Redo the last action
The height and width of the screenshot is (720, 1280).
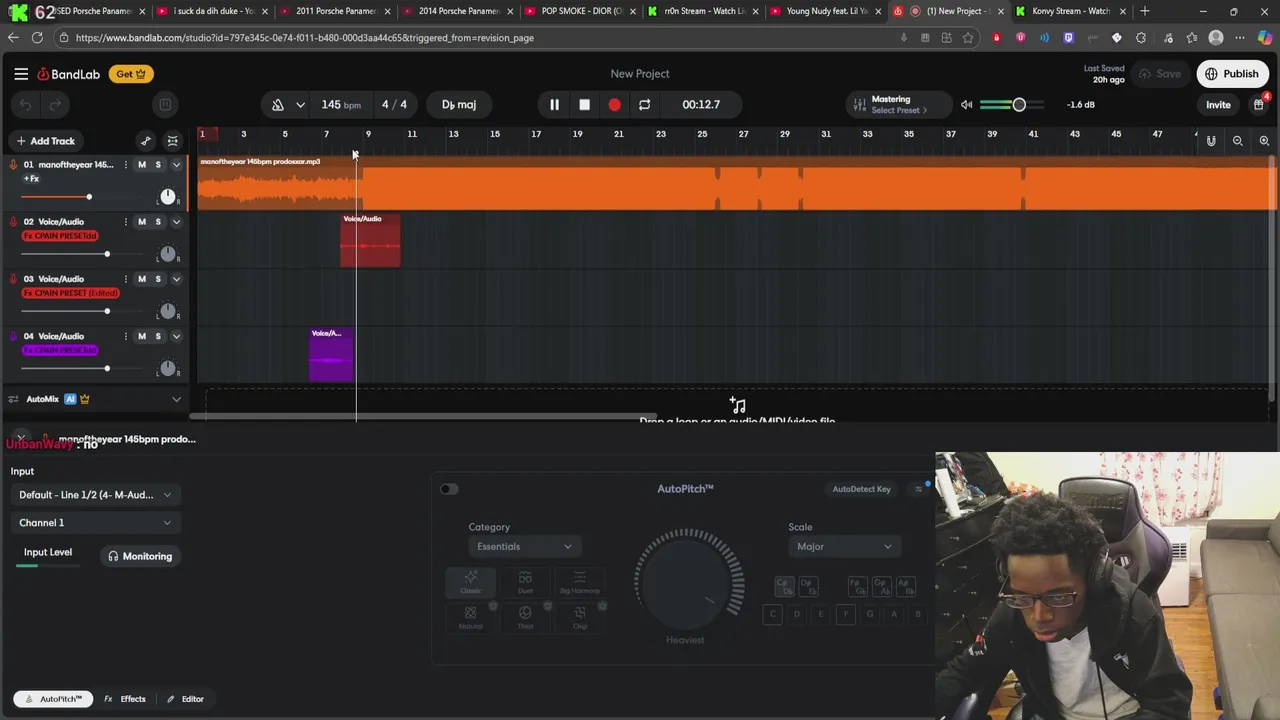tap(56, 104)
